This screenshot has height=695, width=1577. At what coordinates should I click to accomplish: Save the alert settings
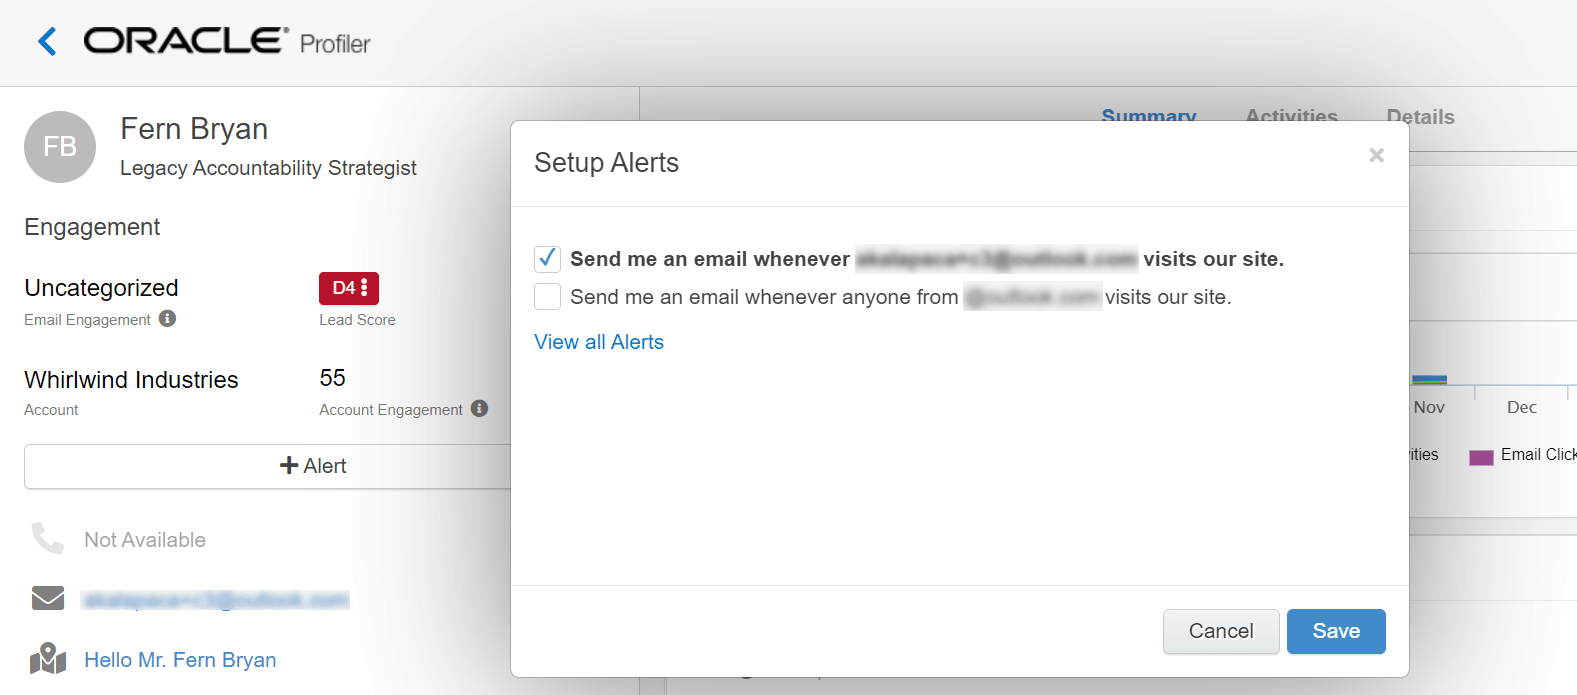click(x=1336, y=631)
